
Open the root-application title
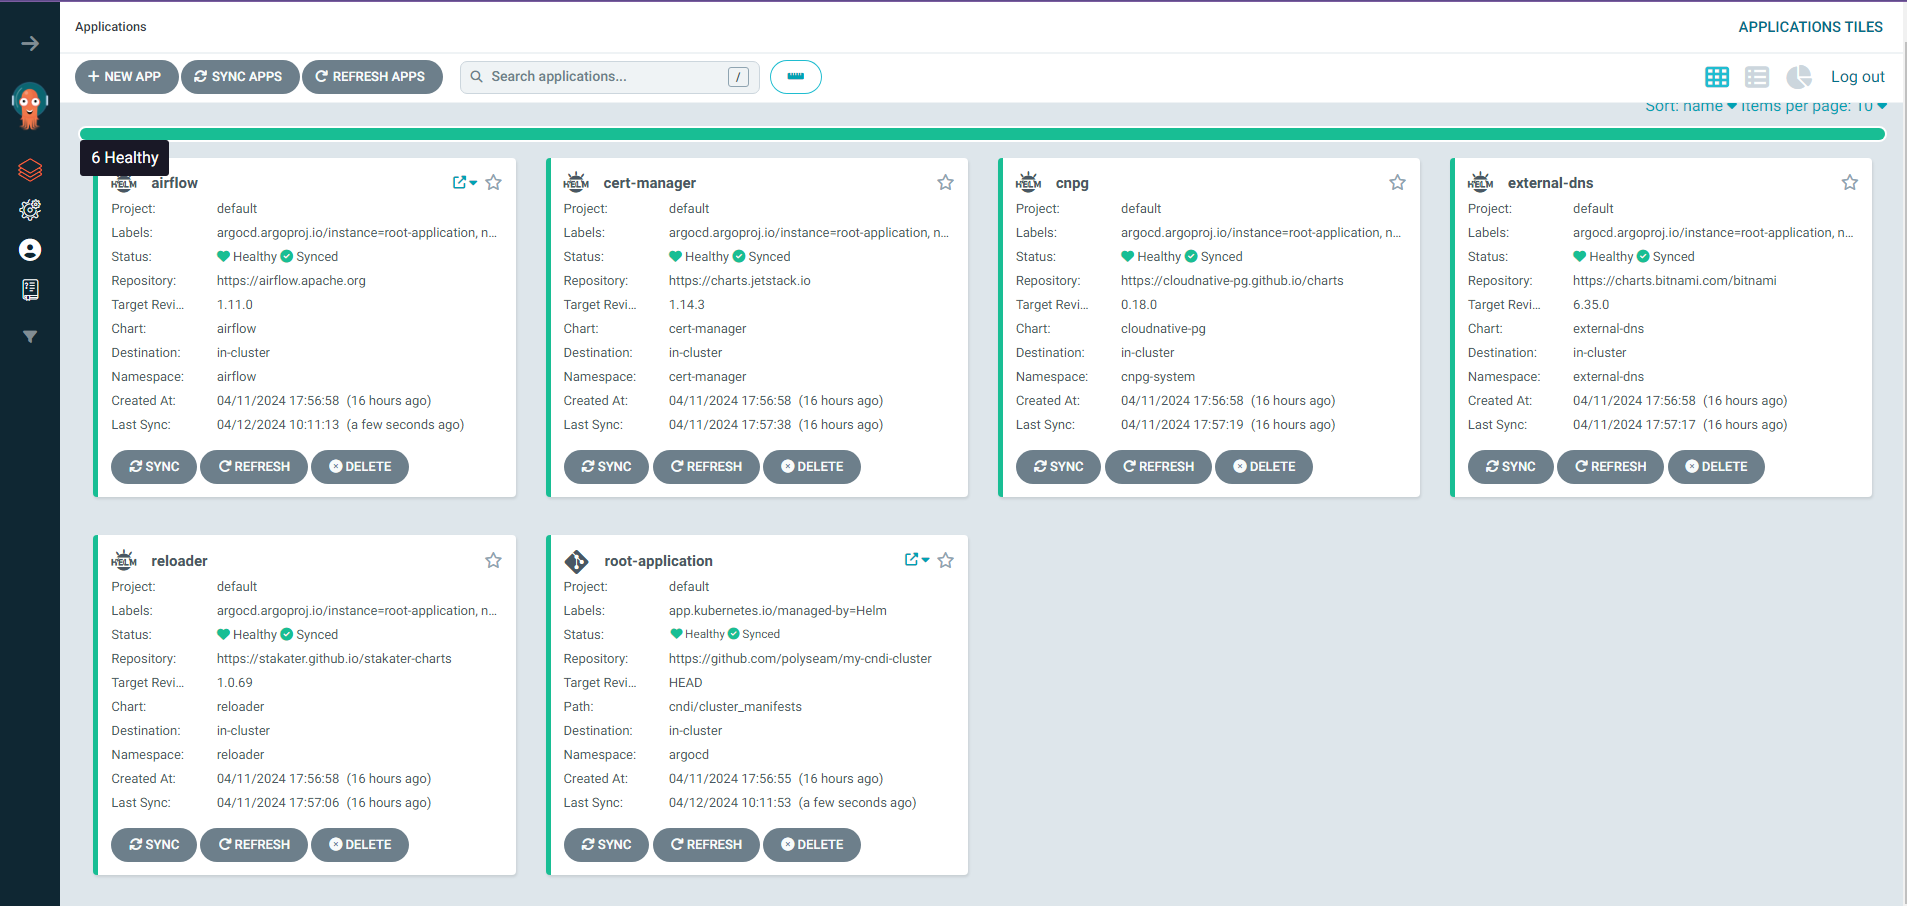pos(658,561)
